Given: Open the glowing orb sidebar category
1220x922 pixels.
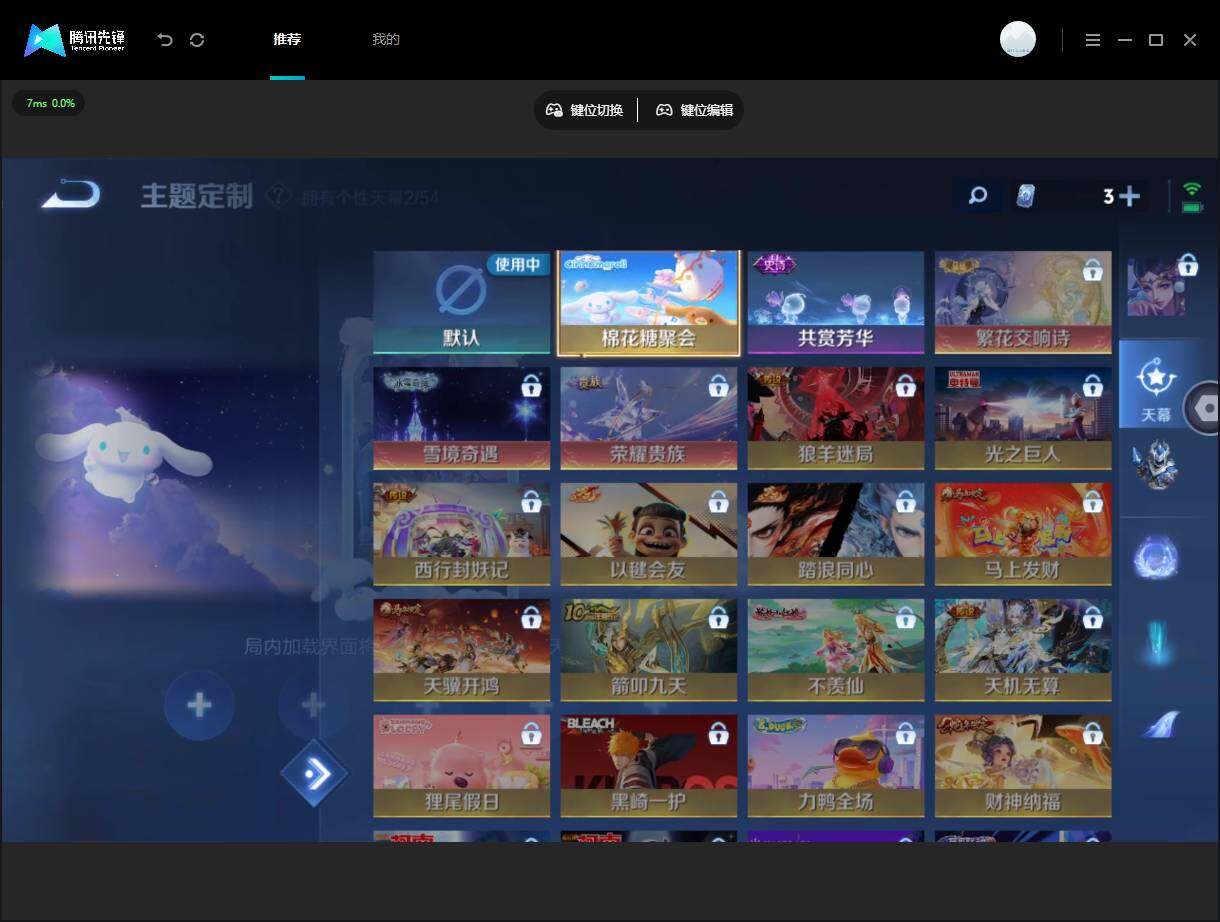Looking at the screenshot, I should point(1156,558).
